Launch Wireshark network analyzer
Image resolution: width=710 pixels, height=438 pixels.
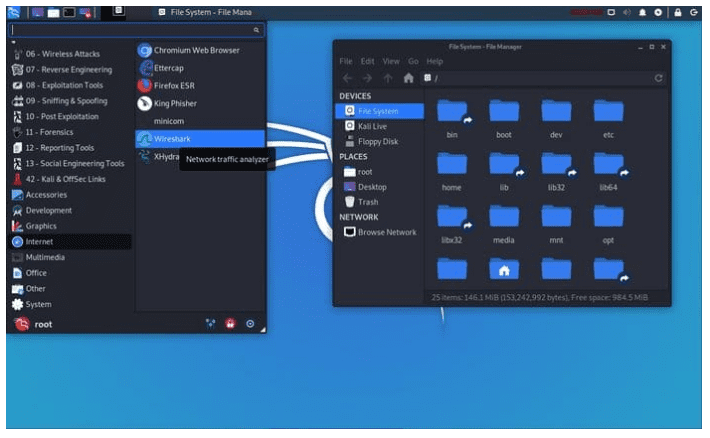(200, 139)
